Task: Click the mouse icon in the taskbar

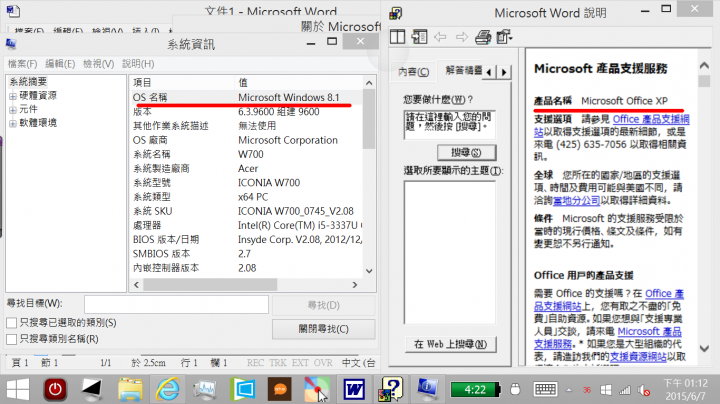Action: (515, 390)
